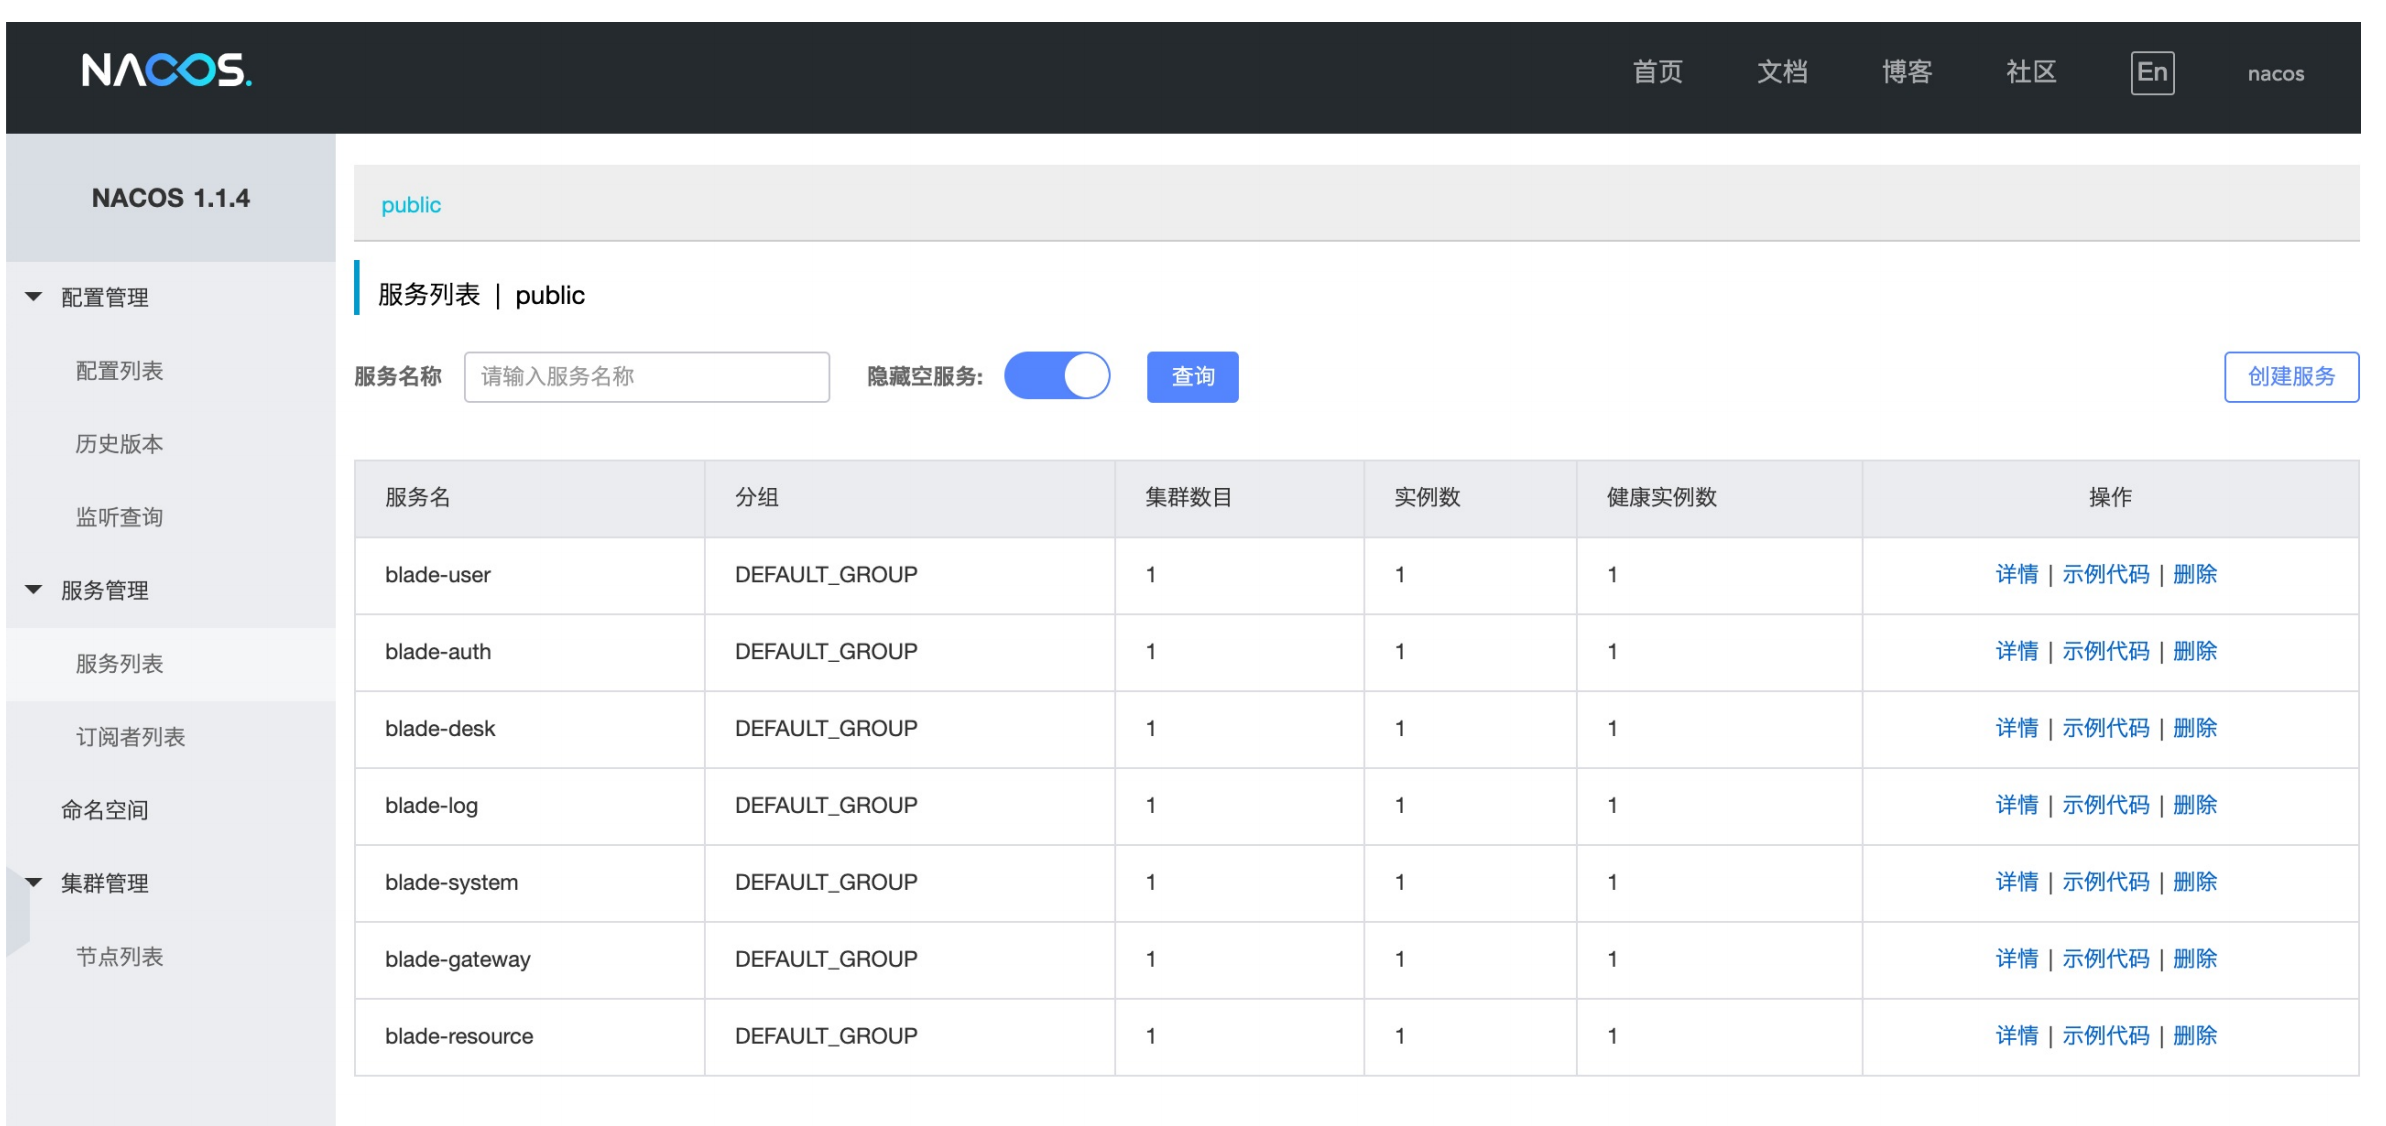The width and height of the screenshot is (2386, 1126).
Task: Open 命名空间 in the sidebar
Action: 104,810
